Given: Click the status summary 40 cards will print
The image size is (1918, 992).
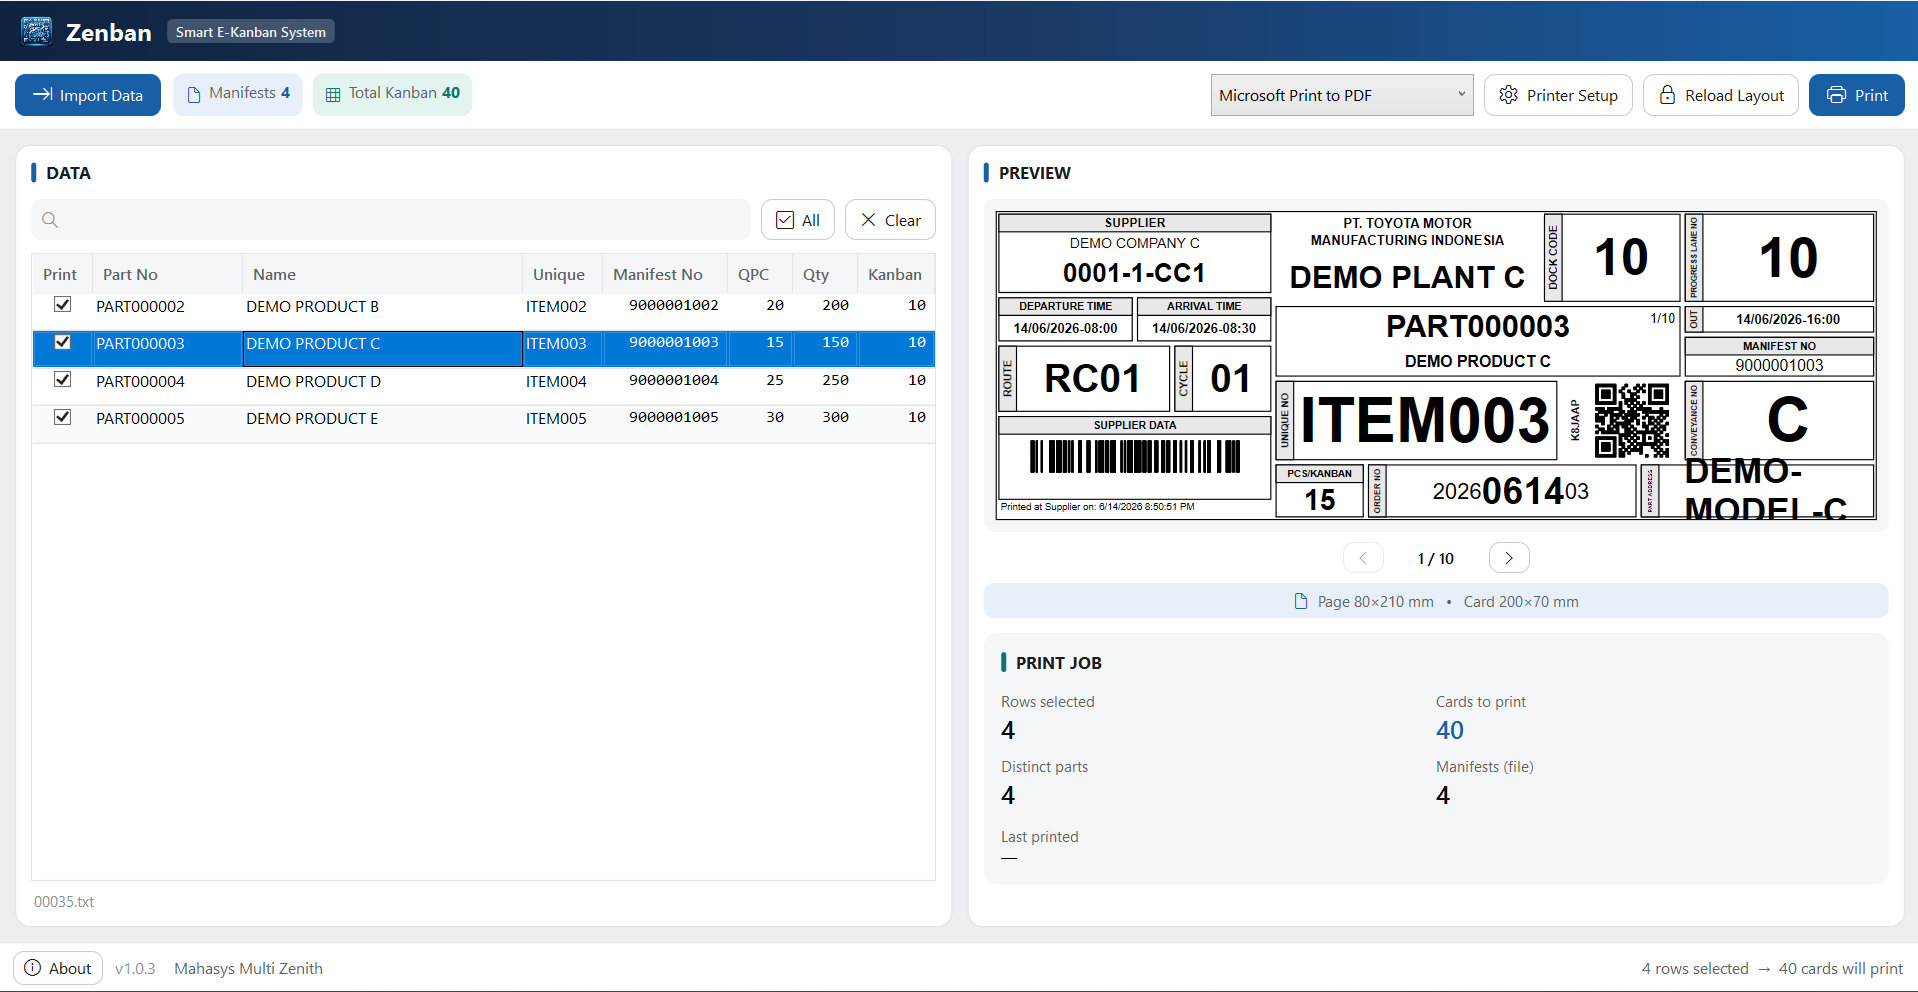Looking at the screenshot, I should [x=1841, y=968].
